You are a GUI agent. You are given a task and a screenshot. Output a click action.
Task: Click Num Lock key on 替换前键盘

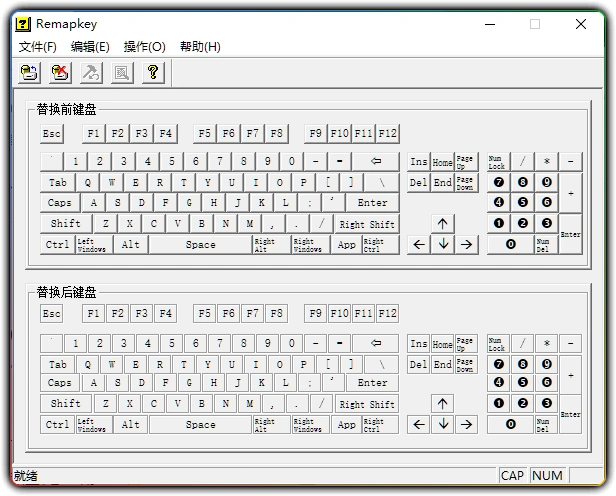pyautogui.click(x=499, y=162)
